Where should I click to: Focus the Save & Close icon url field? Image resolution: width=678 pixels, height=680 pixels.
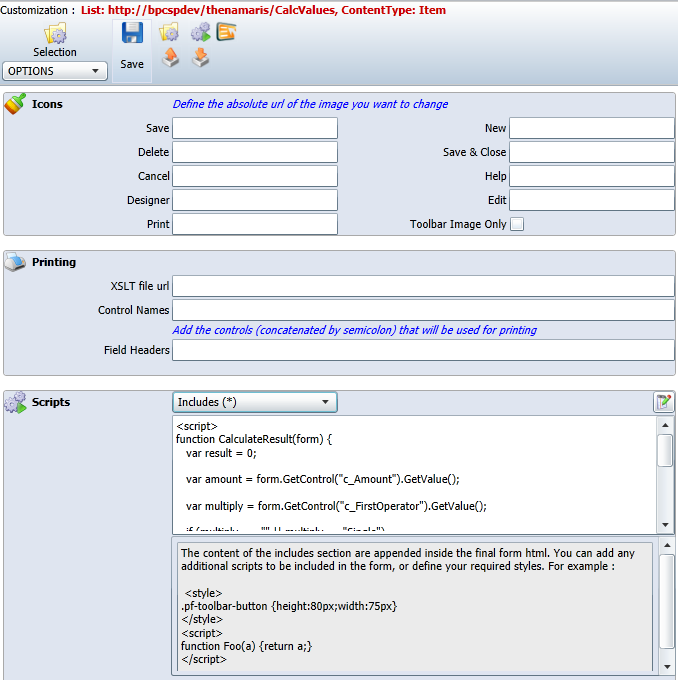tap(592, 152)
